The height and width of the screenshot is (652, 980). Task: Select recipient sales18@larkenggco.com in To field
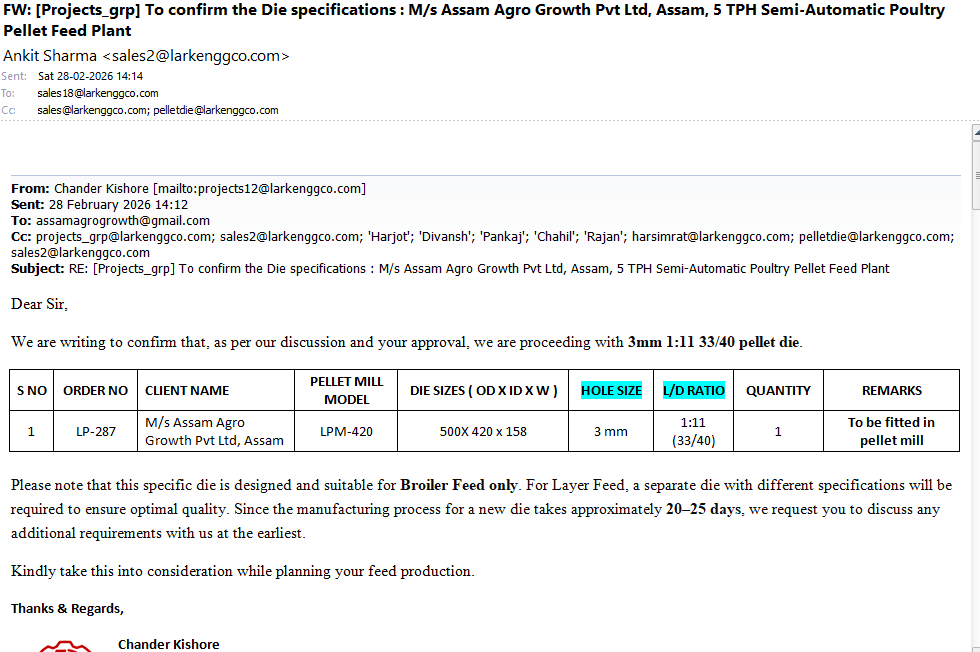pyautogui.click(x=98, y=93)
